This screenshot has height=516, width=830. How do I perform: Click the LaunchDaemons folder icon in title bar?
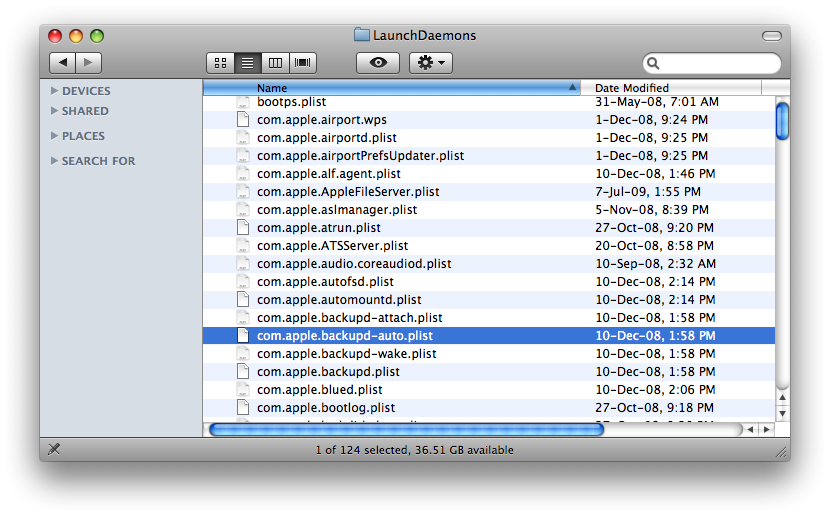(x=362, y=35)
